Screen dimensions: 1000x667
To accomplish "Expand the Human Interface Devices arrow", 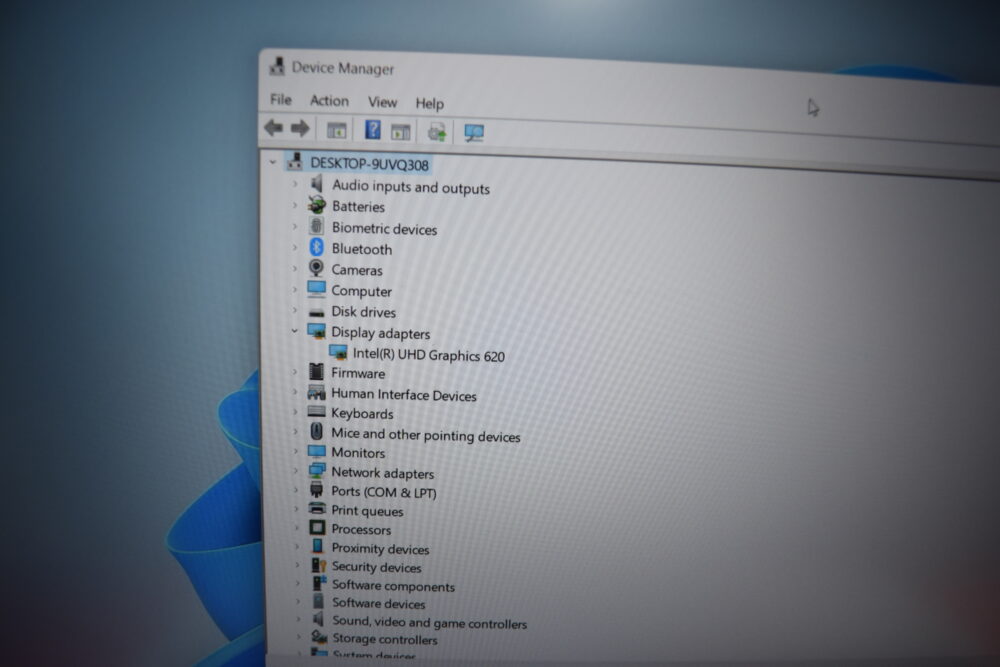I will click(x=295, y=392).
